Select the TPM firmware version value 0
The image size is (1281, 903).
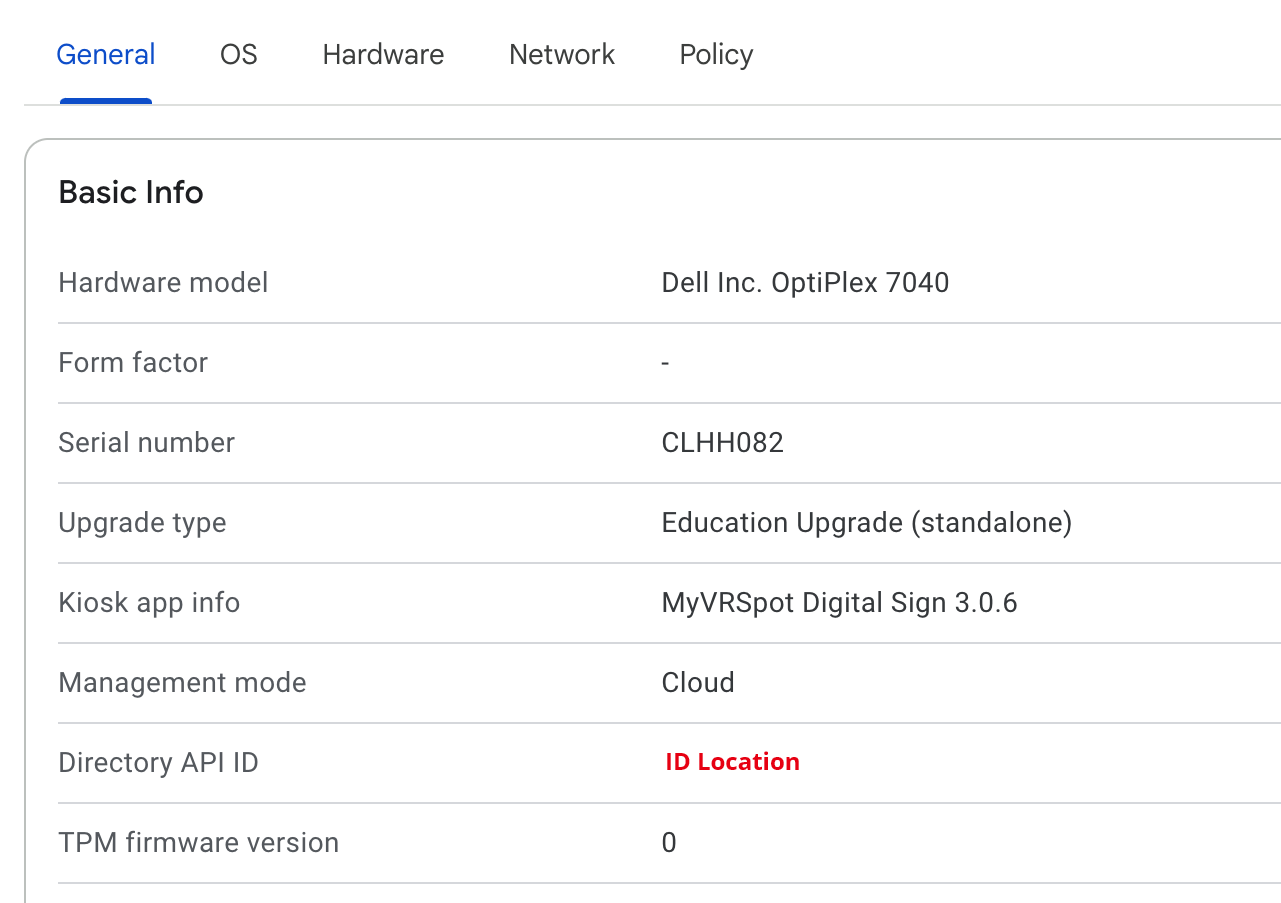click(669, 843)
